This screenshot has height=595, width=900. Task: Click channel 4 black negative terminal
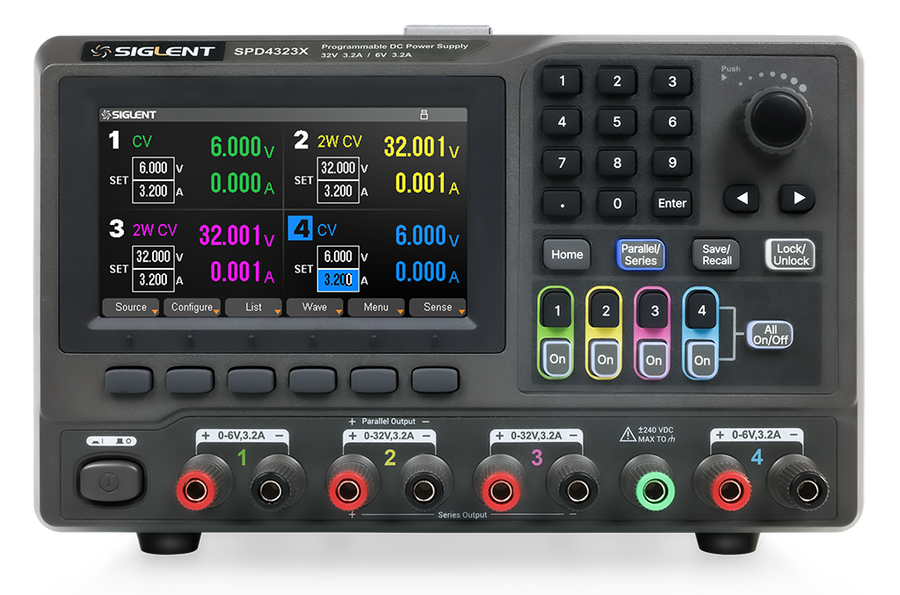click(x=808, y=491)
